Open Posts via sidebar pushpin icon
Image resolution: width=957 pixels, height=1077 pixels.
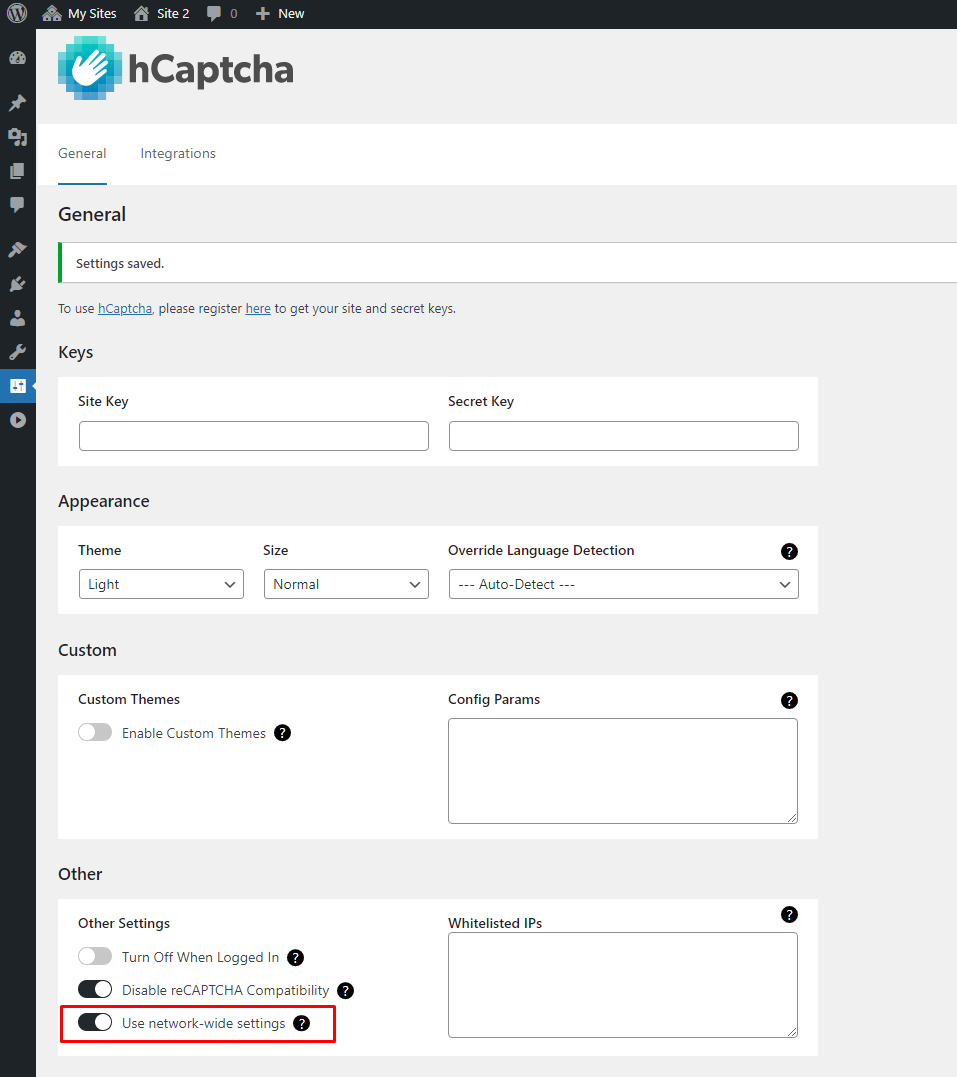(x=18, y=103)
